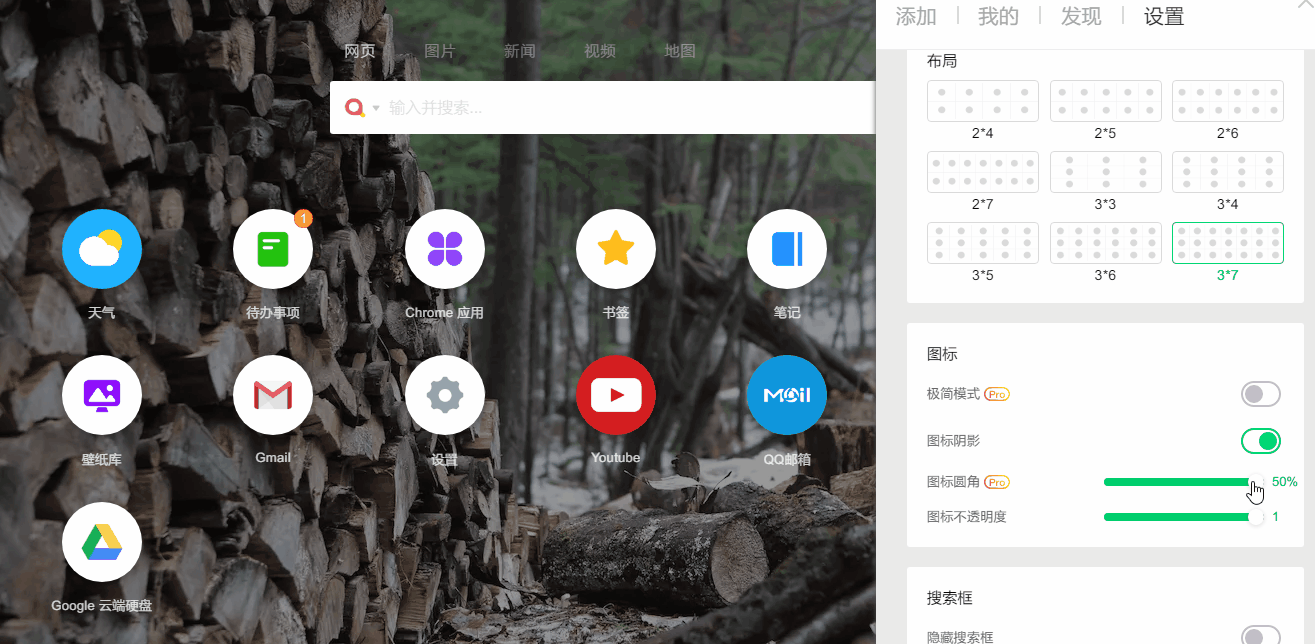Choose the 3*4 layout thumbnail
1315x644 pixels.
(x=1228, y=172)
